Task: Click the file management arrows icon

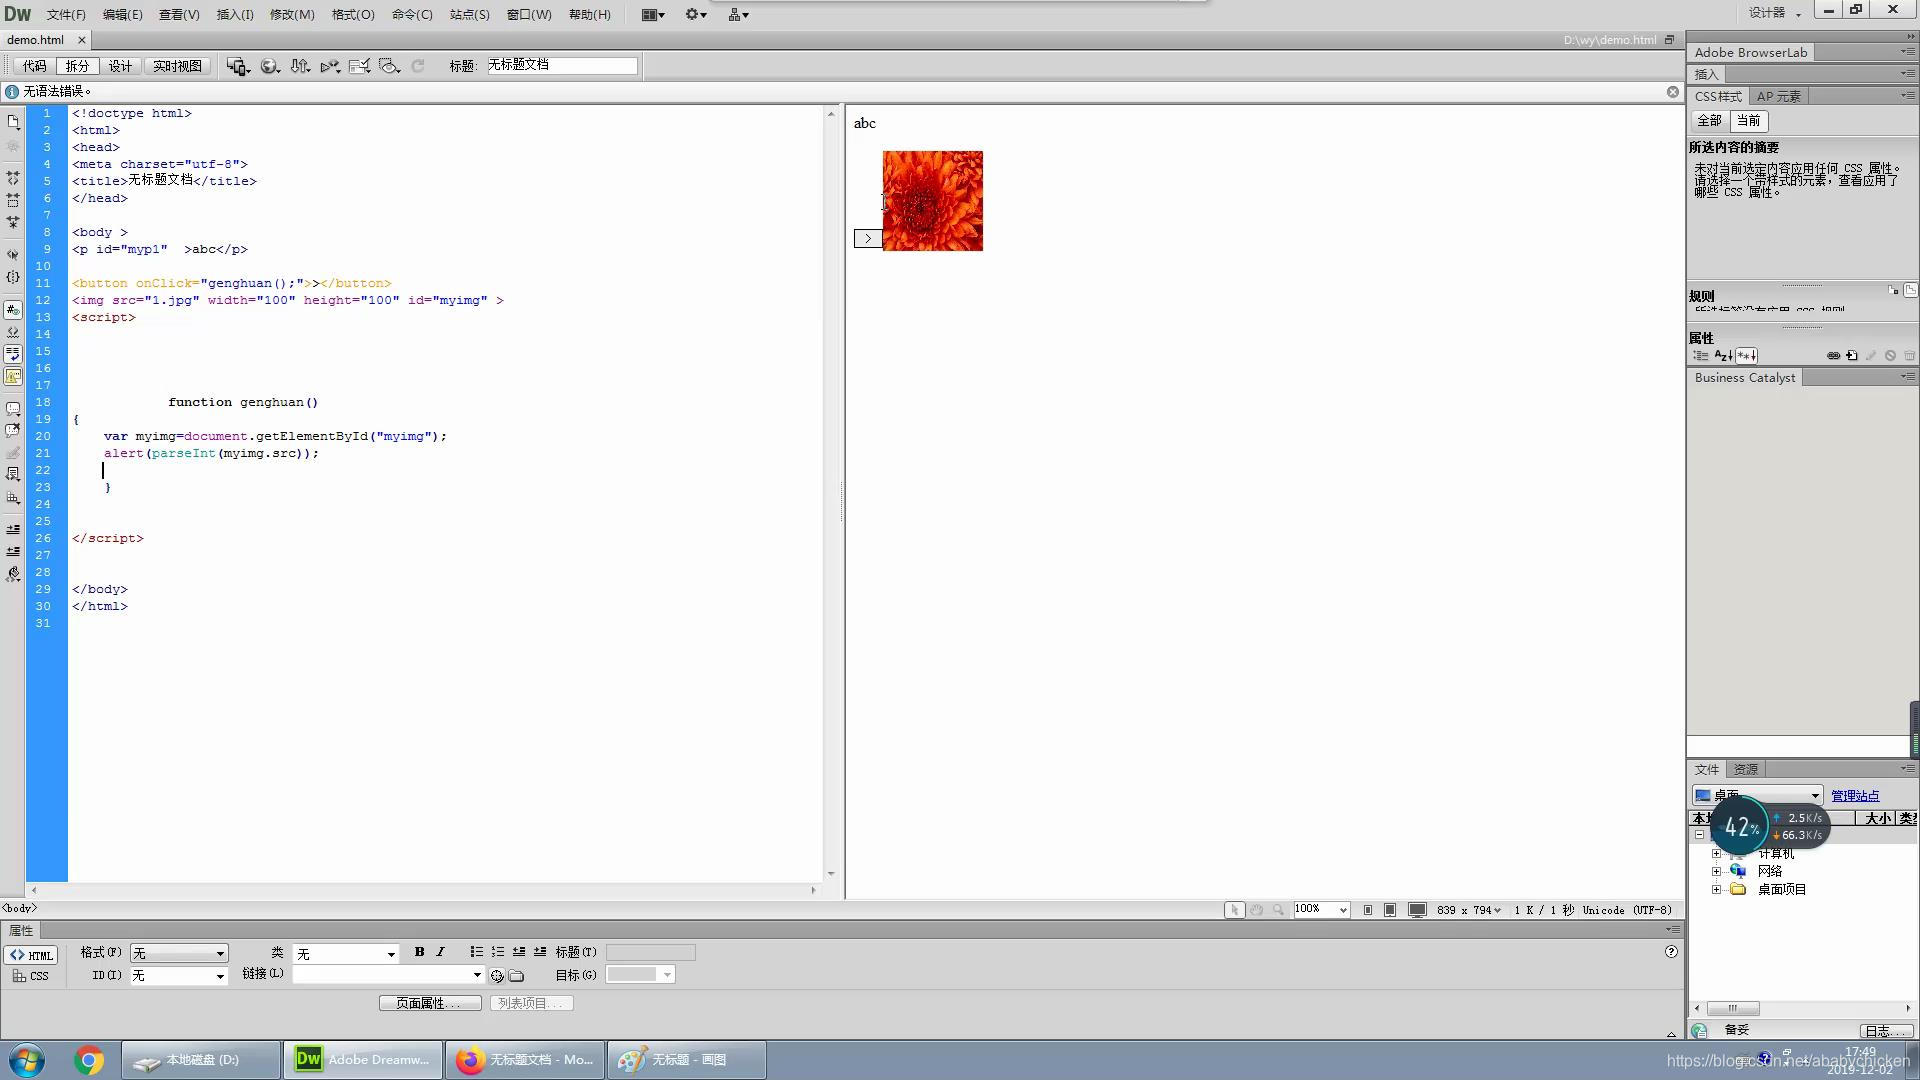Action: pyautogui.click(x=299, y=66)
